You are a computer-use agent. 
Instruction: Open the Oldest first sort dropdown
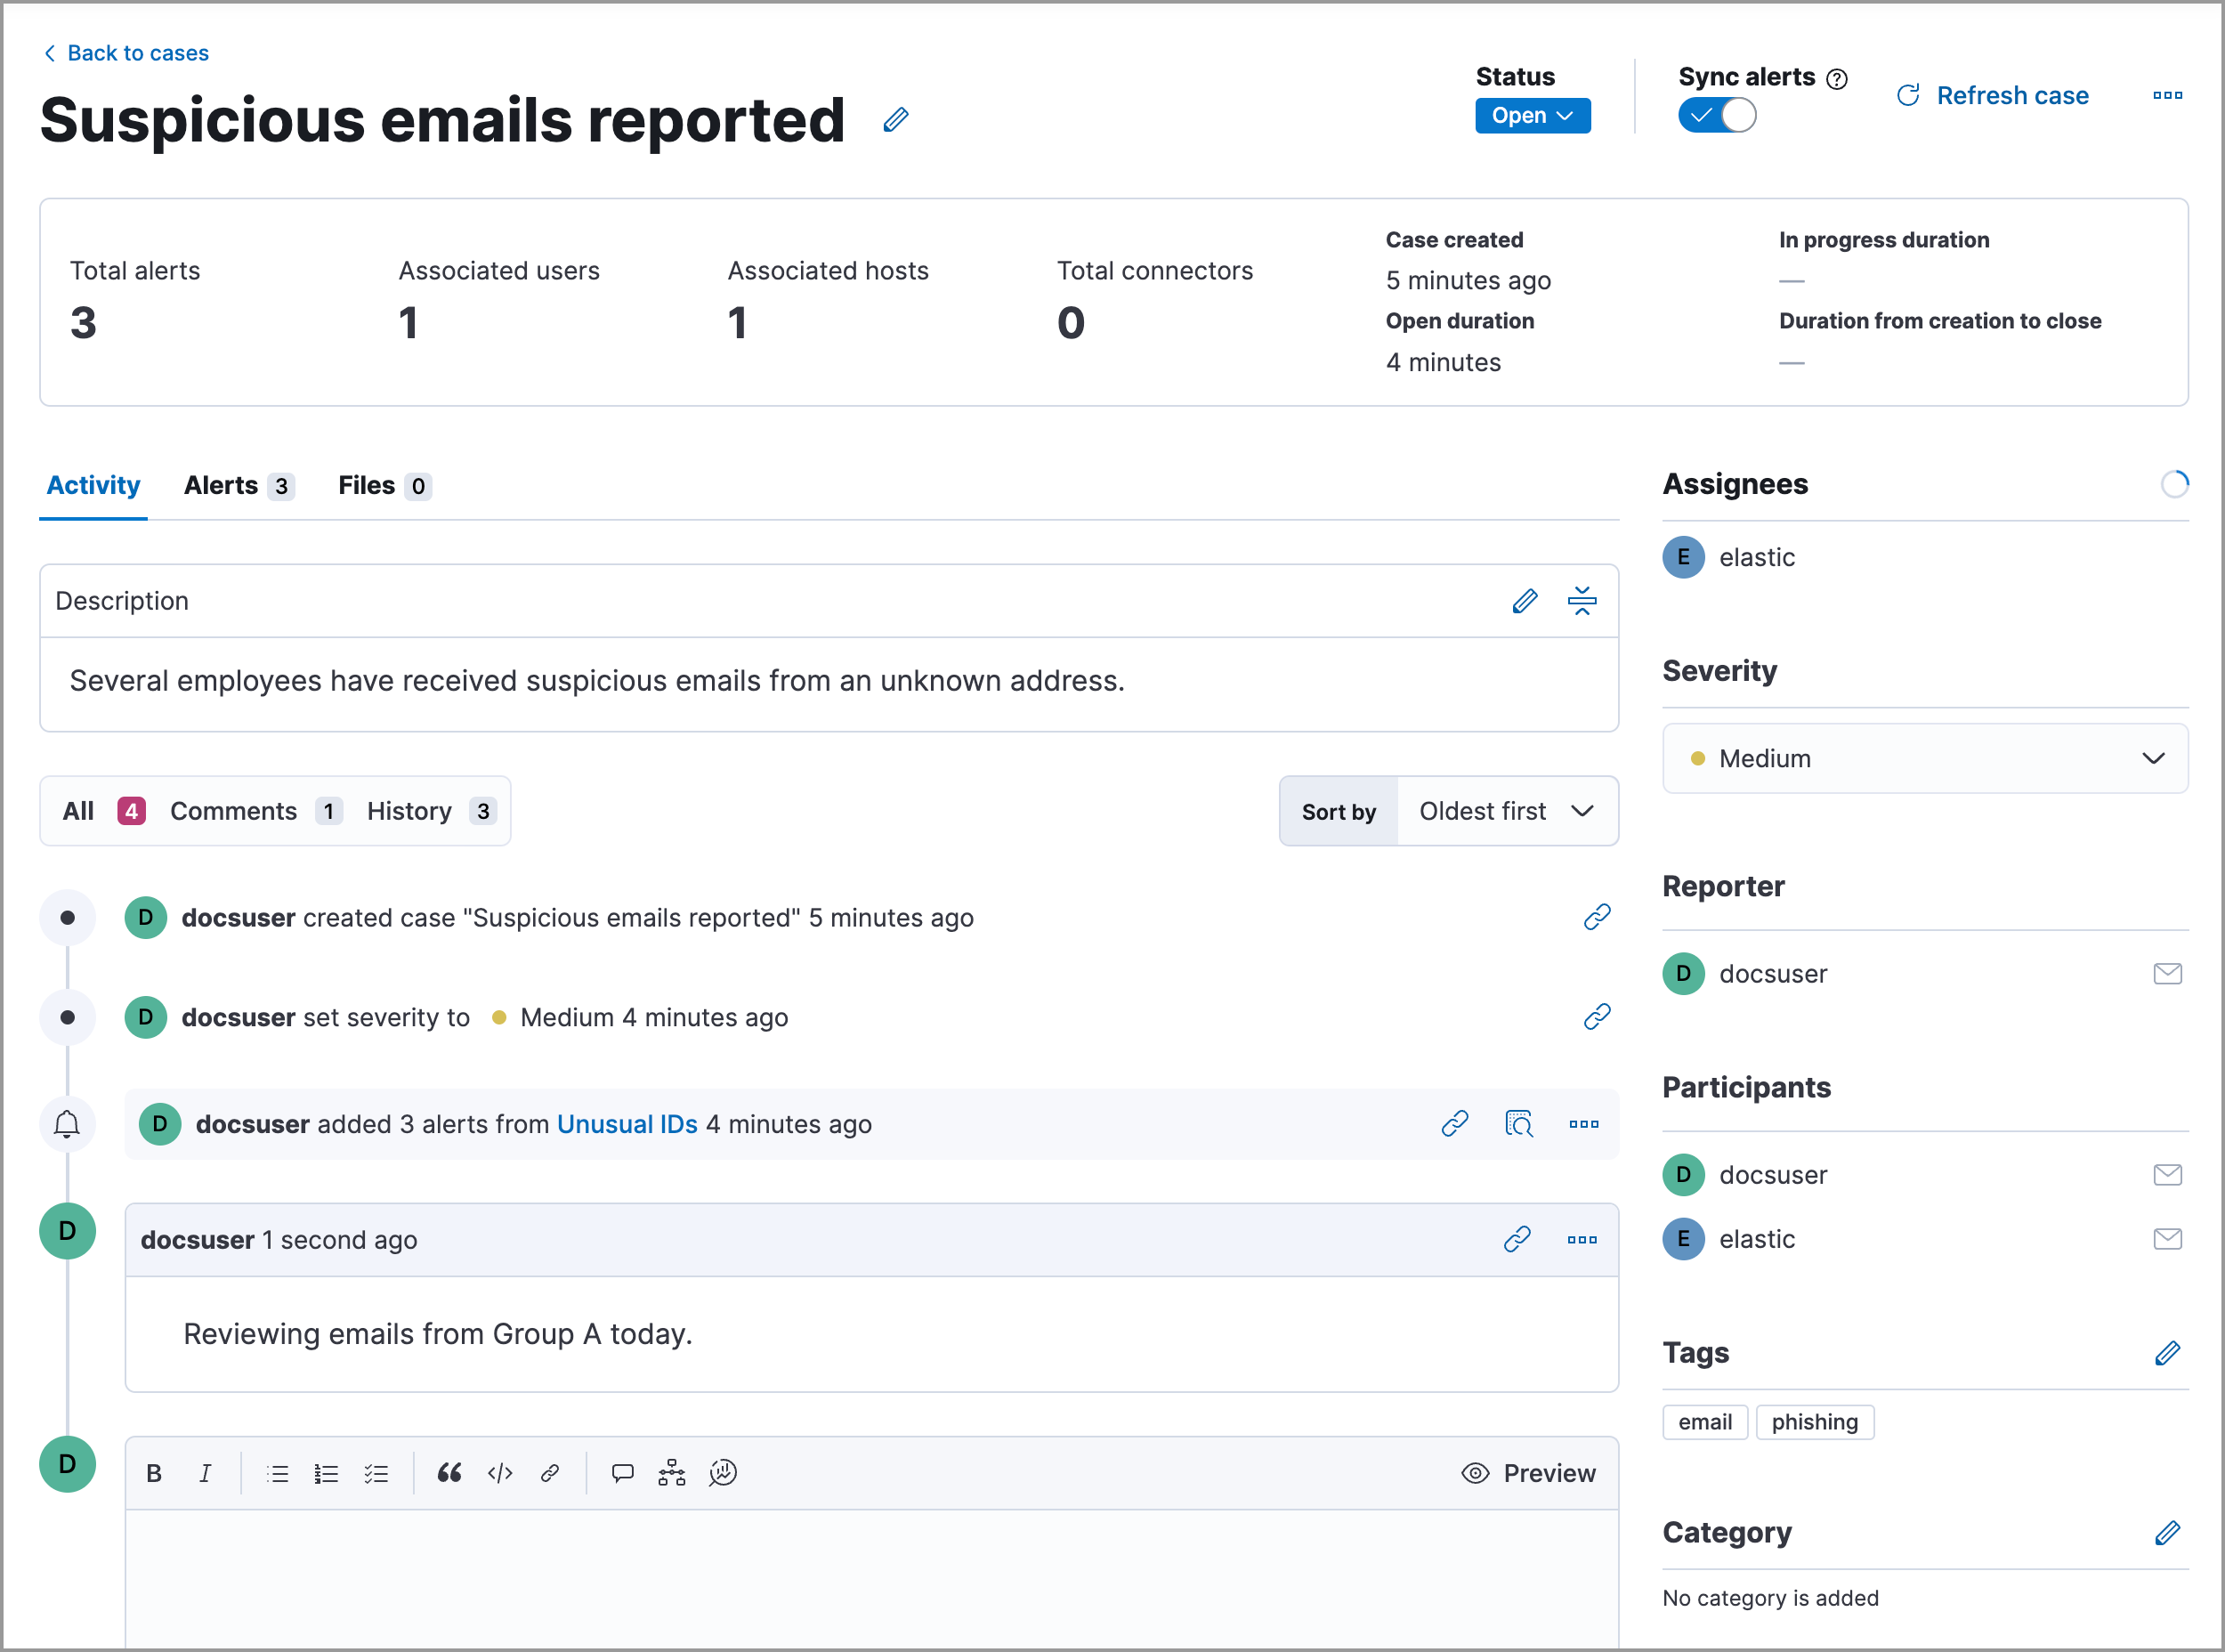pyautogui.click(x=1506, y=811)
